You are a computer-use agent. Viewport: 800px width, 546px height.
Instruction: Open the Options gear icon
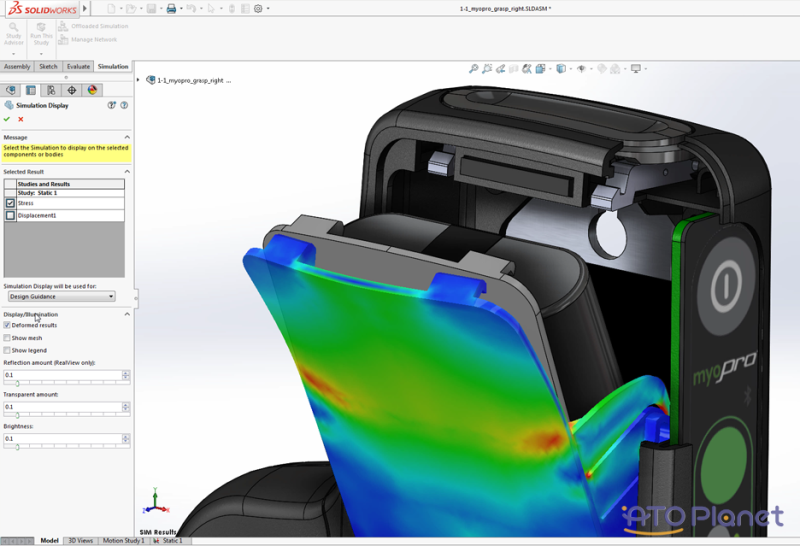pyautogui.click(x=258, y=9)
